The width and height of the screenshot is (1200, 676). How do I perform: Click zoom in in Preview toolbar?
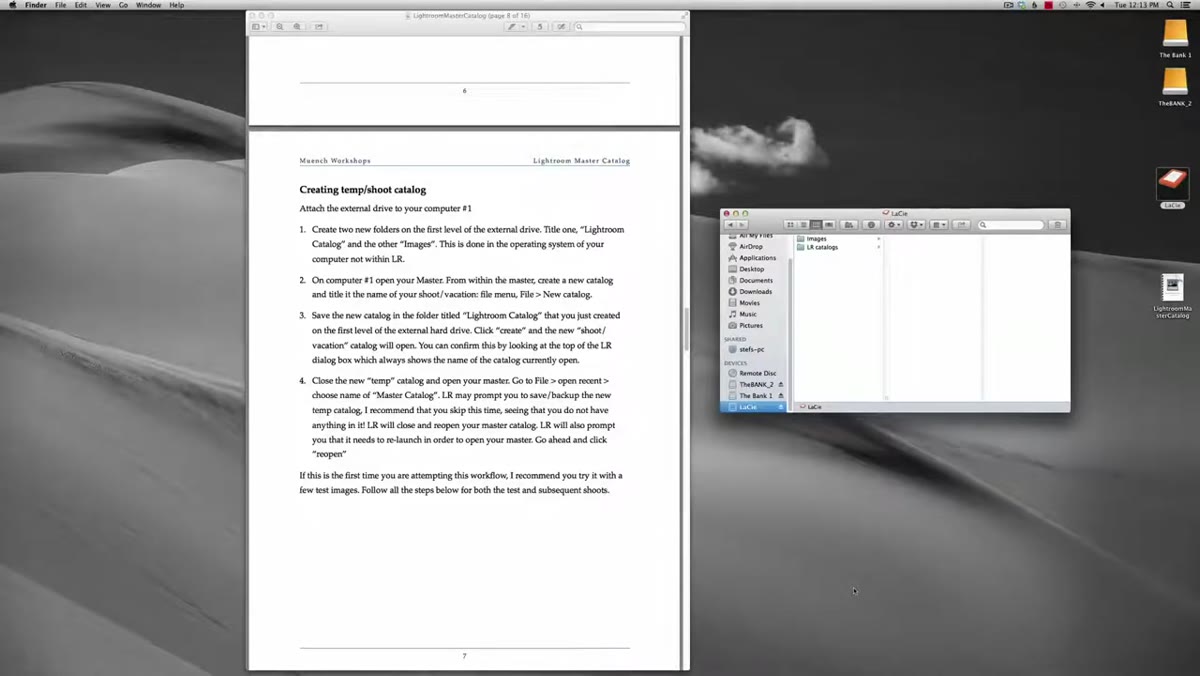(297, 27)
